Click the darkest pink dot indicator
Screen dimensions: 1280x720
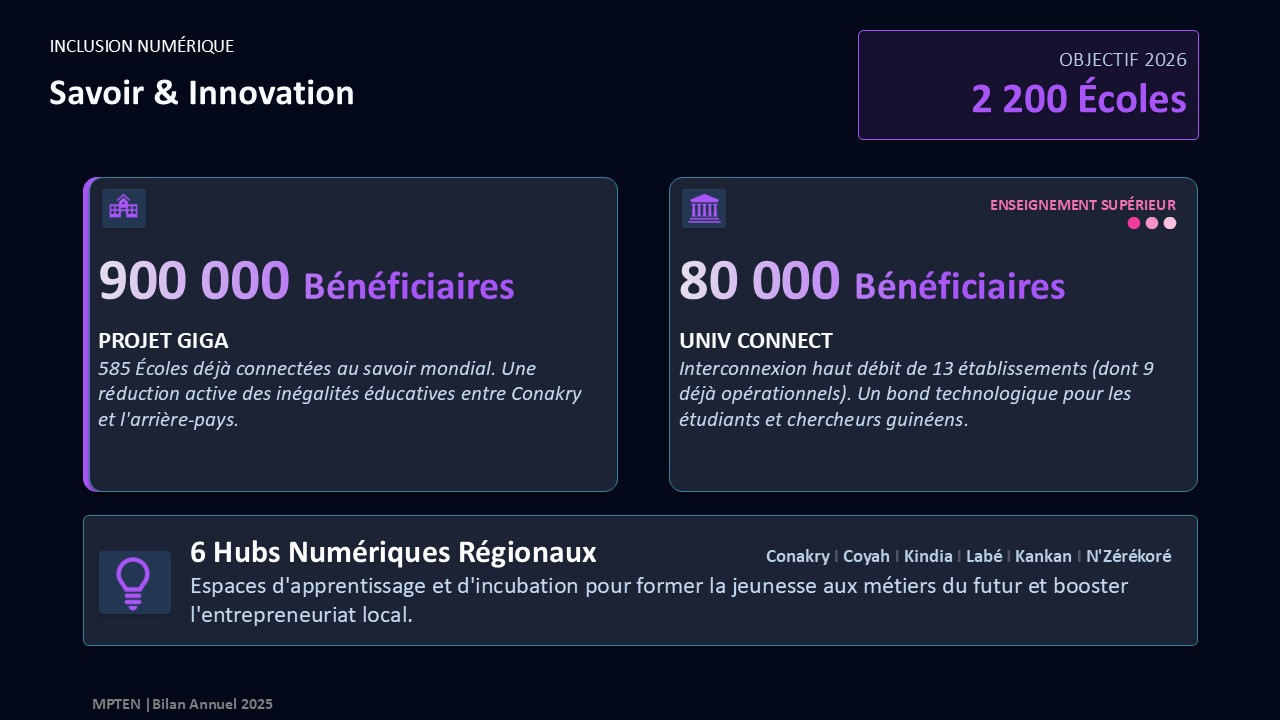(x=1134, y=223)
